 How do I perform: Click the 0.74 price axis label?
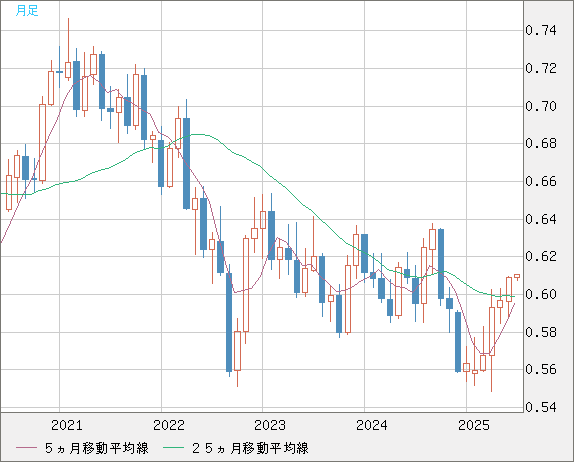541,30
